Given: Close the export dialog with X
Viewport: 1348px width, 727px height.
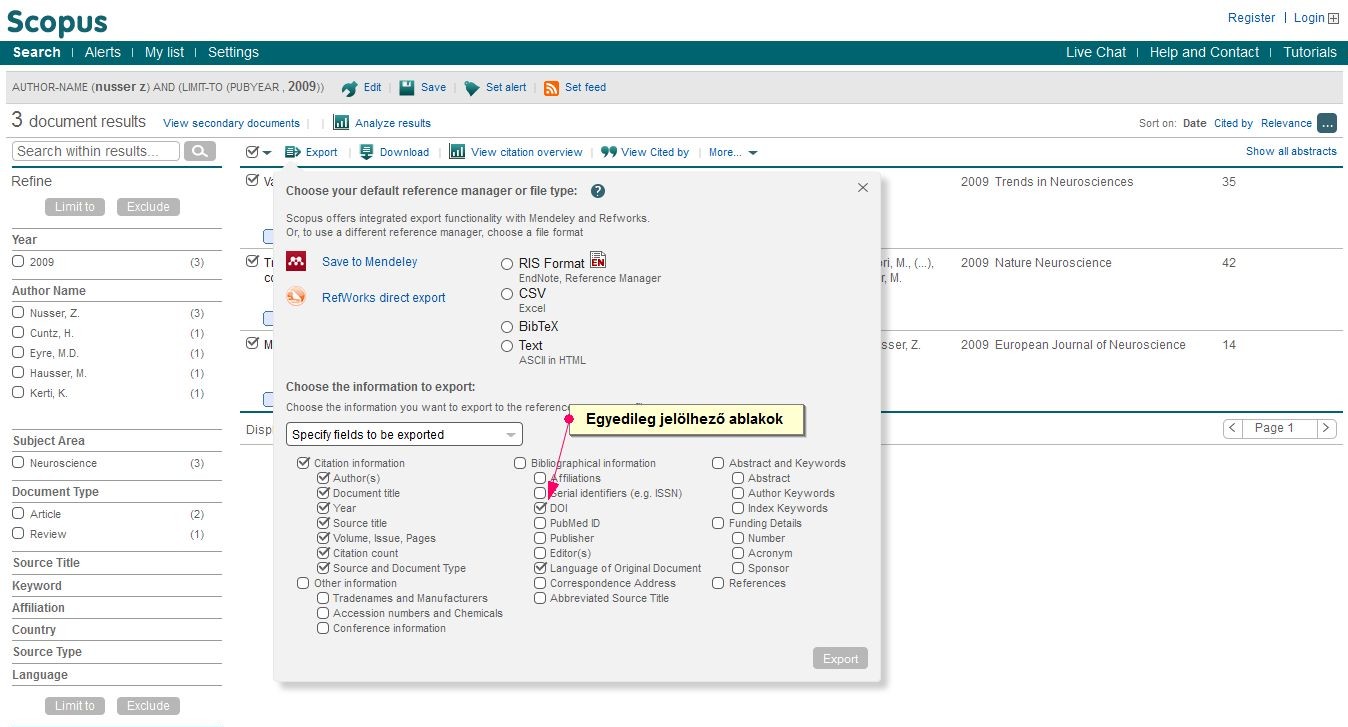Looking at the screenshot, I should point(863,188).
